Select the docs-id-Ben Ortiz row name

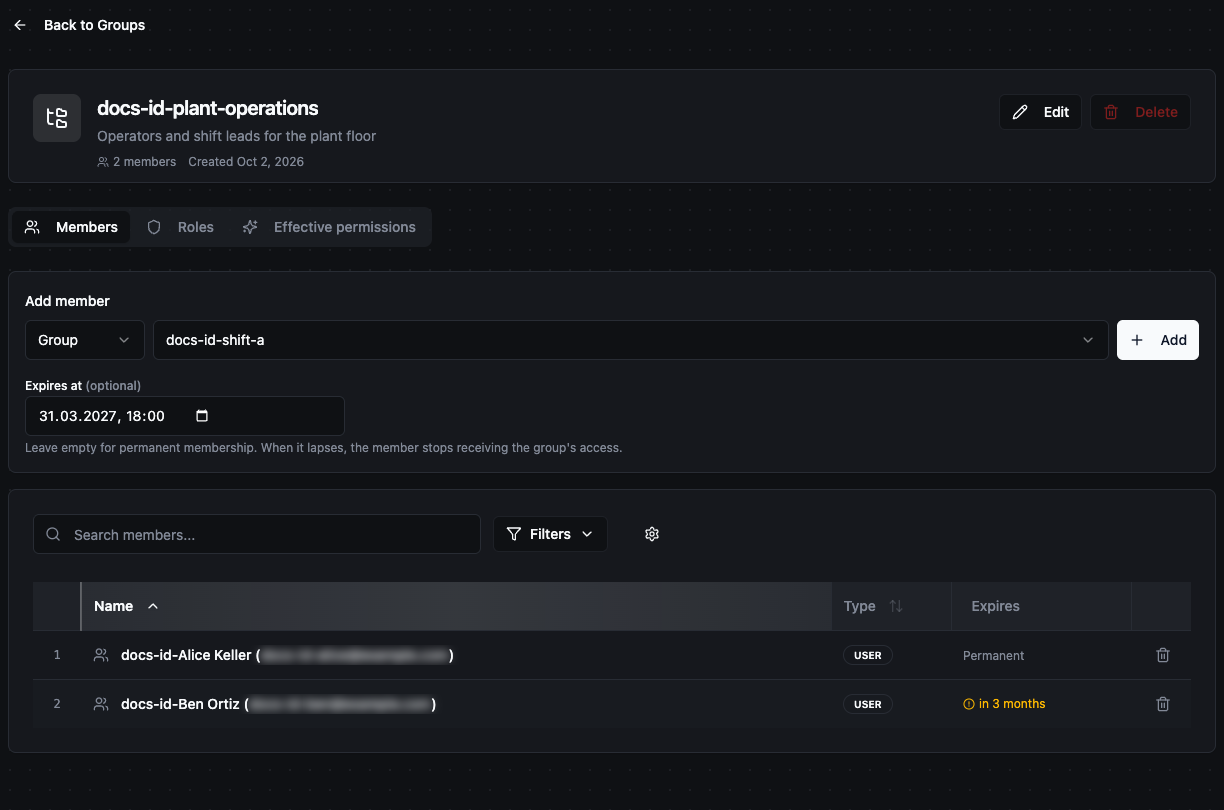pyautogui.click(x=278, y=704)
